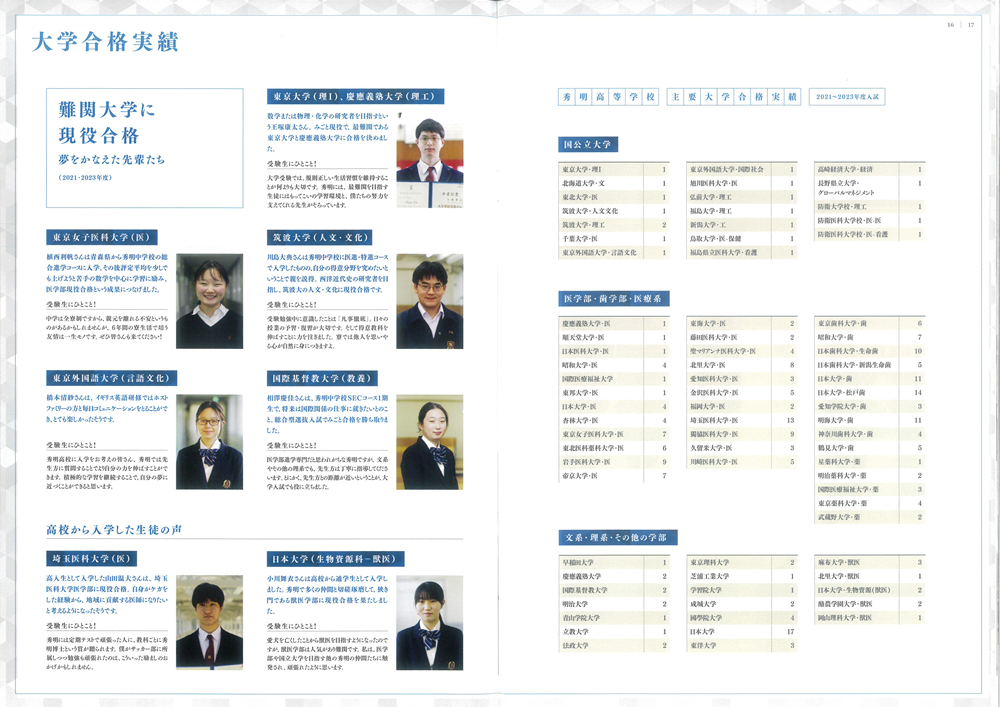Screen dimensions: 1000x707
Task: Select the 千葉大学・医 row
Action: click(x=614, y=239)
